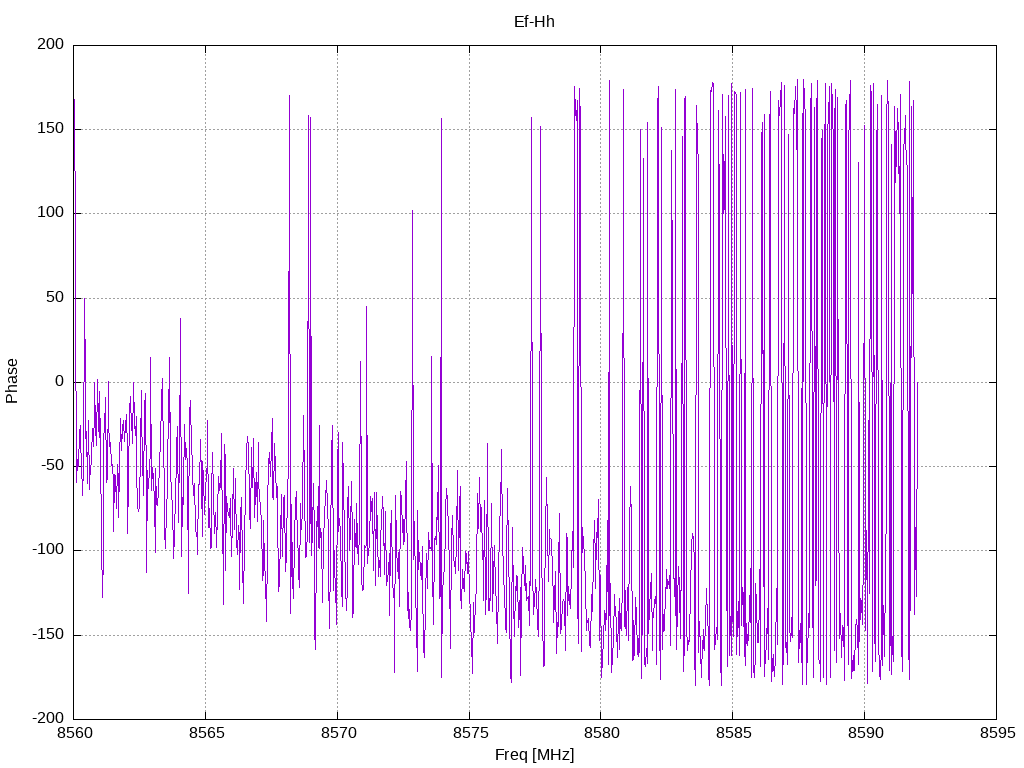Click the y-axis tick label '50'
Screen dimensions: 1024x768
coord(55,298)
